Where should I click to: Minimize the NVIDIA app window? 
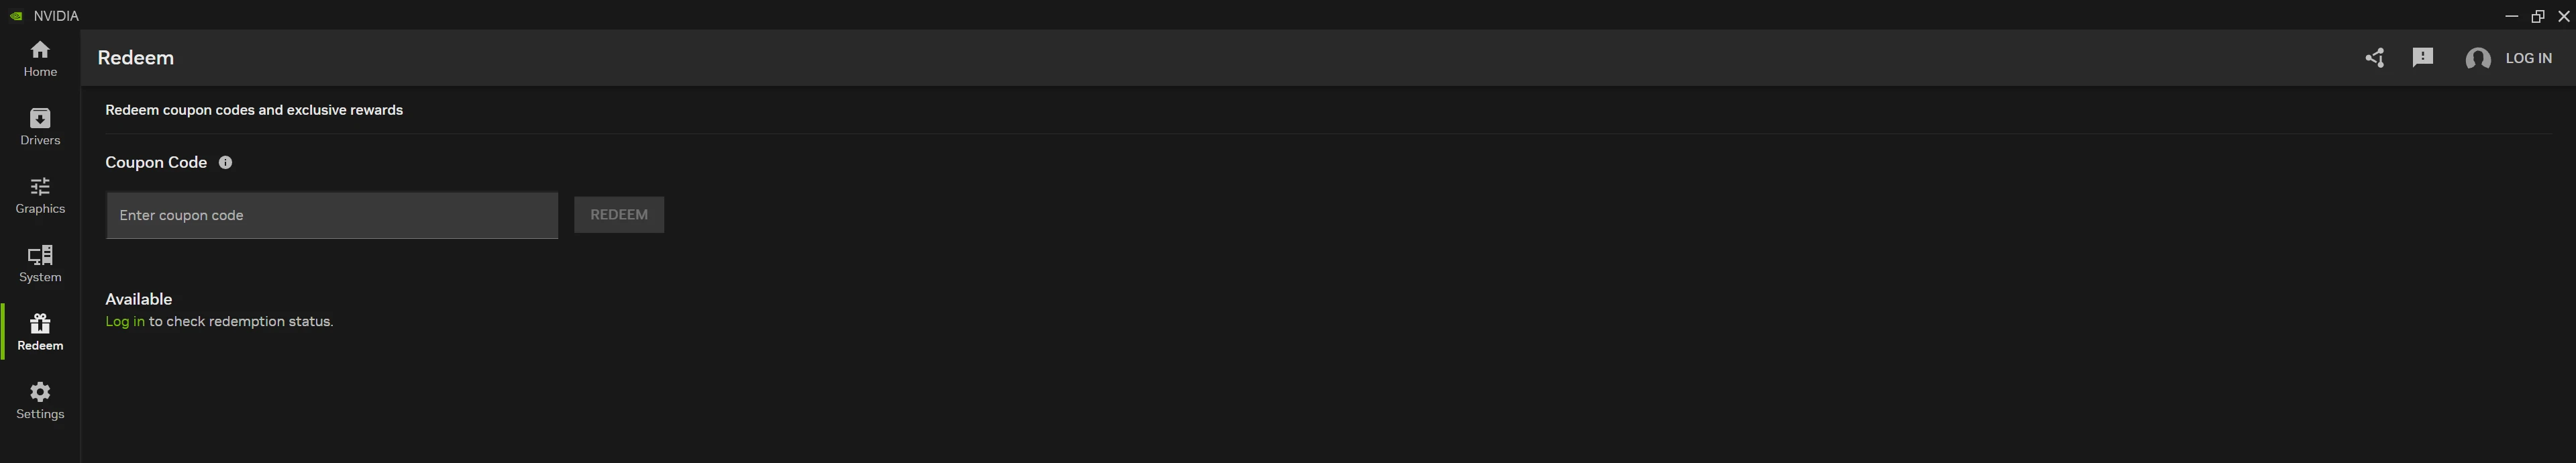point(2511,16)
